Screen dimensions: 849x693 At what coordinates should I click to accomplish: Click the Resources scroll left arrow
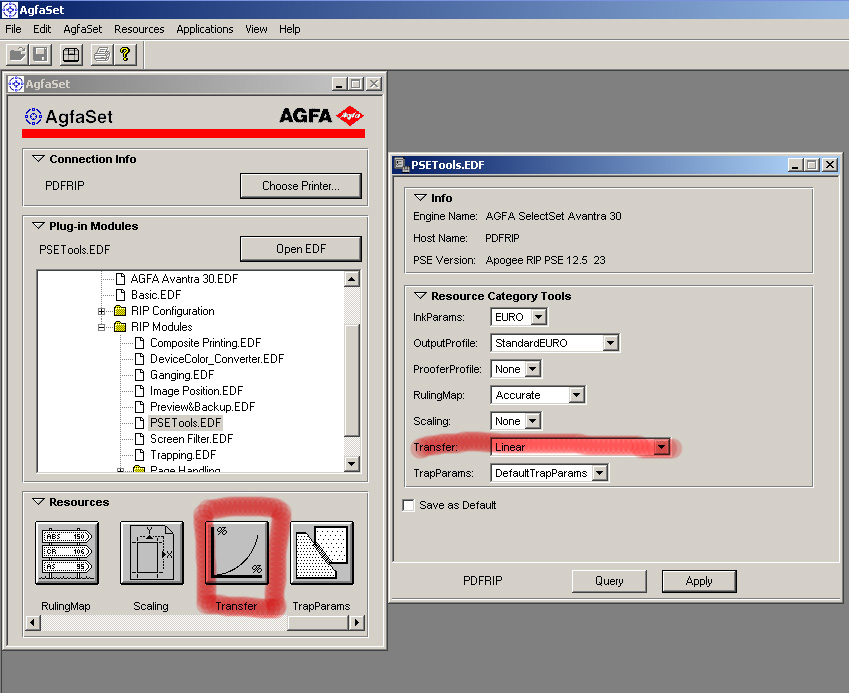point(33,623)
